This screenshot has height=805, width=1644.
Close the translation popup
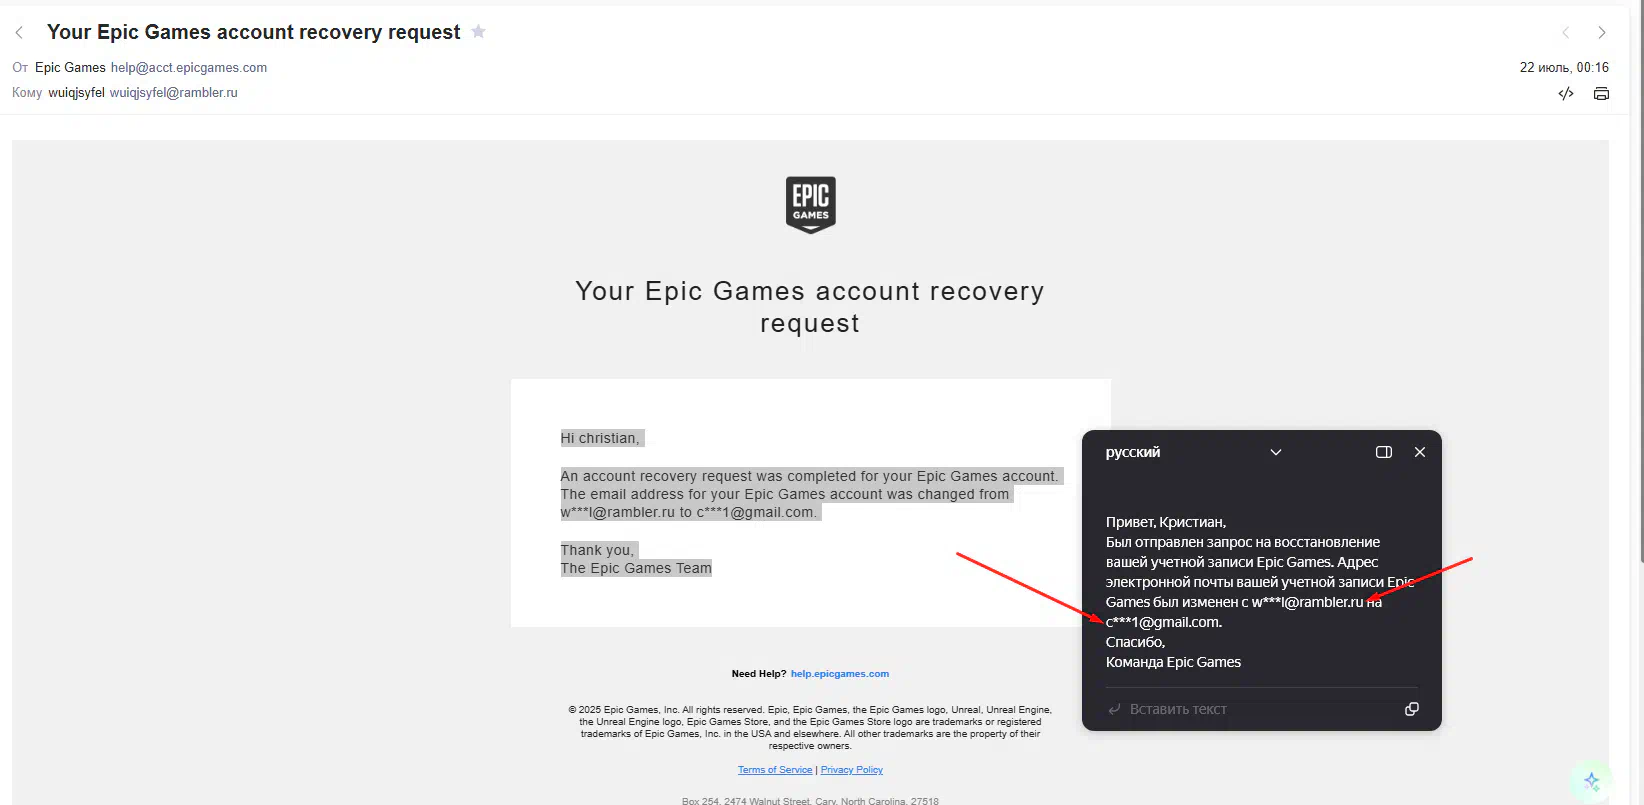pos(1420,452)
